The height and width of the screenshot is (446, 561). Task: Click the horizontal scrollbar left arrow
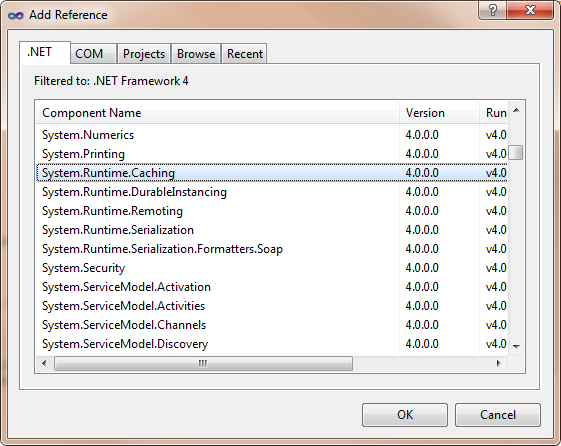click(44, 364)
